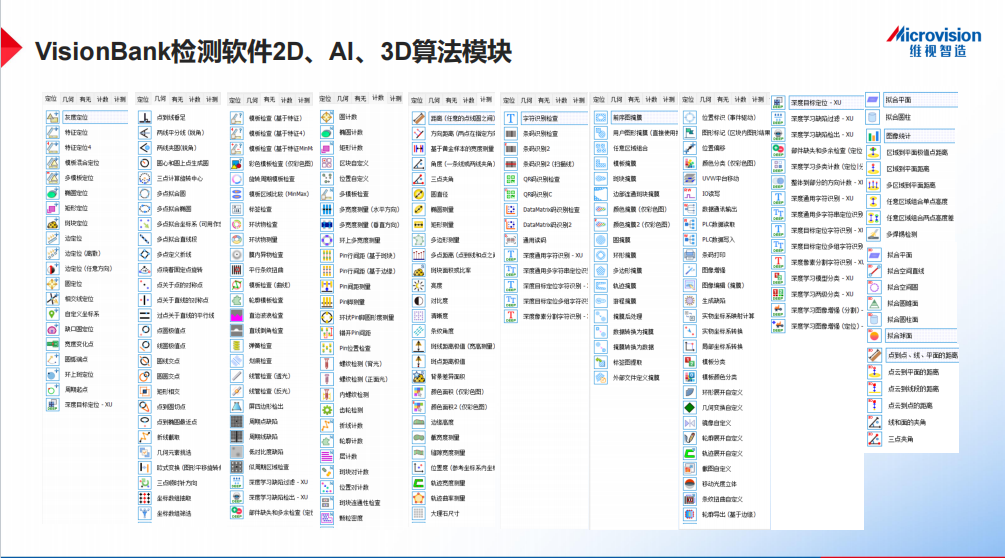Click the 条码识别检查 barcode icon
This screenshot has width=1005, height=558.
[511, 133]
